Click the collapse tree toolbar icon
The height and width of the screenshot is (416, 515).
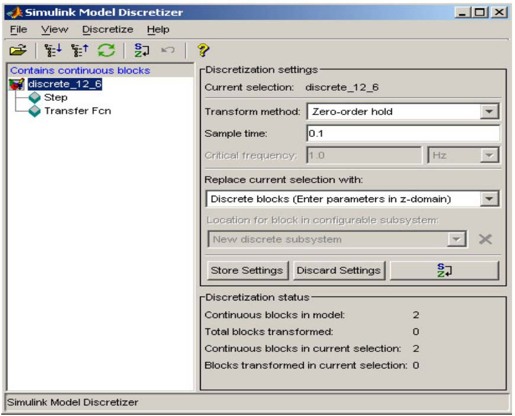pyautogui.click(x=79, y=50)
